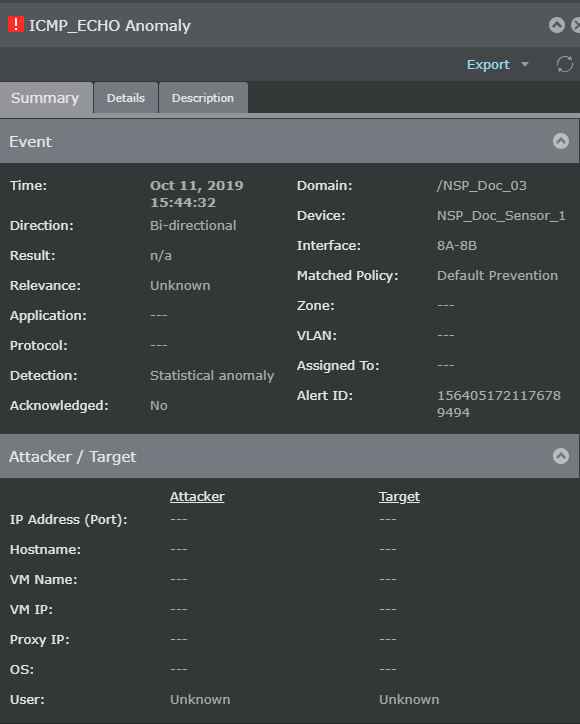The width and height of the screenshot is (580, 724).
Task: Click the Assigned To label
Action: pos(338,365)
